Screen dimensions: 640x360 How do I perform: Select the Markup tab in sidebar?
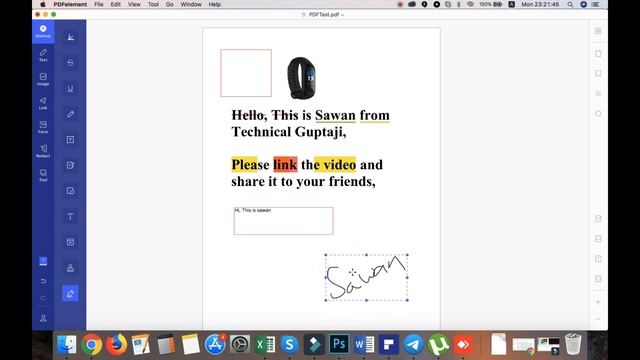tap(43, 31)
